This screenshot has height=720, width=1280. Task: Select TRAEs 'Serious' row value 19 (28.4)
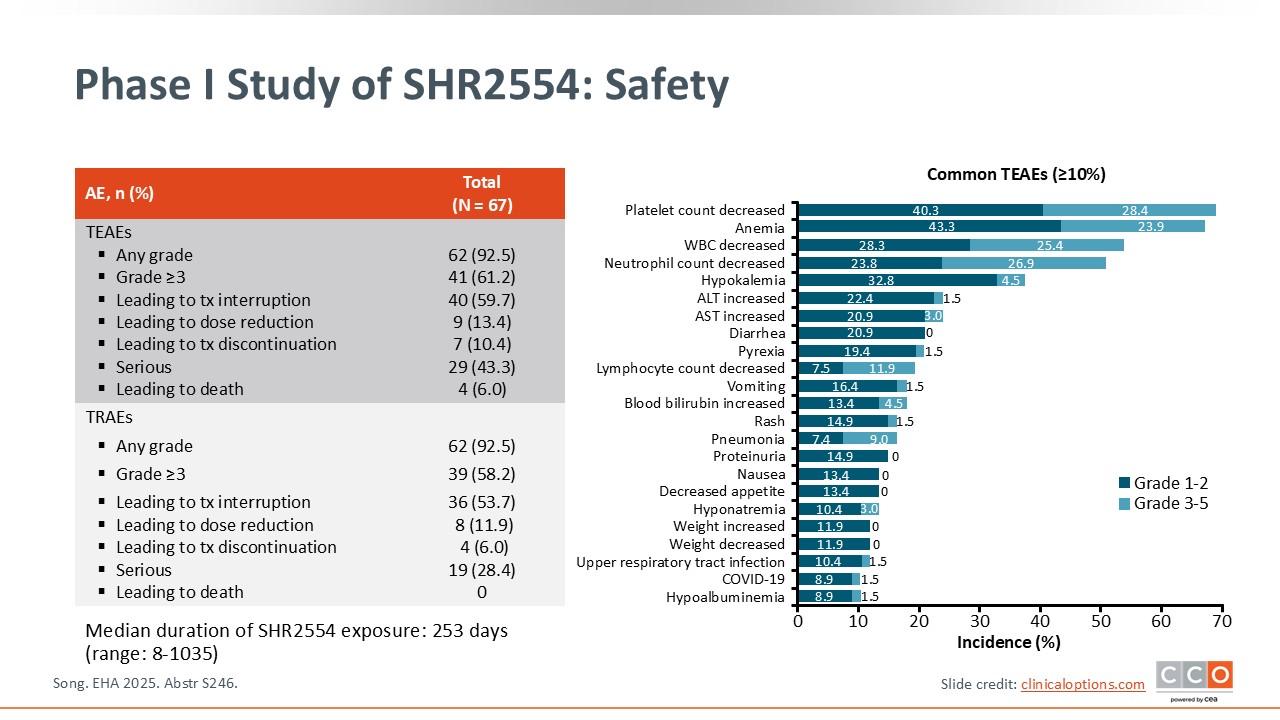click(481, 570)
